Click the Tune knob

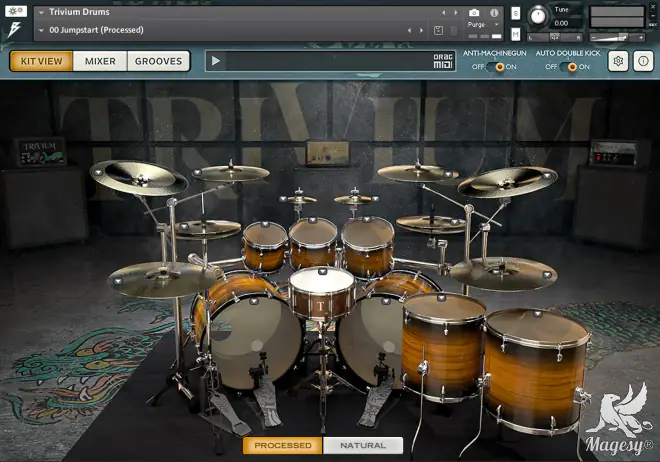point(538,16)
